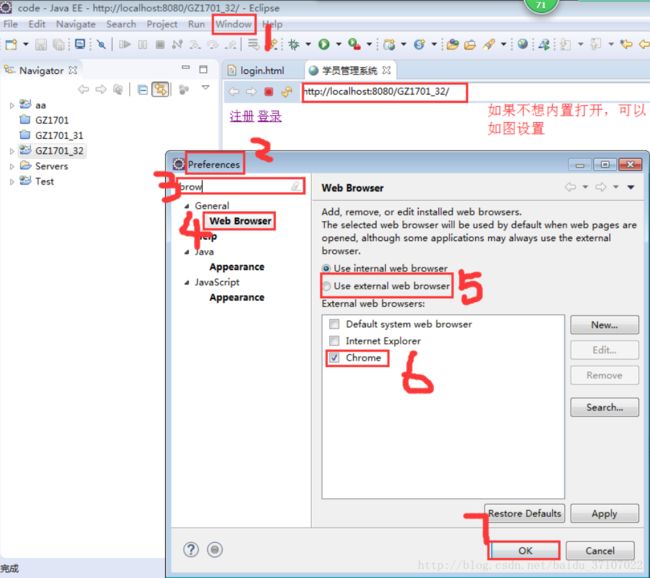Click the browser Refresh icon
This screenshot has height=578, width=650.
(x=286, y=92)
